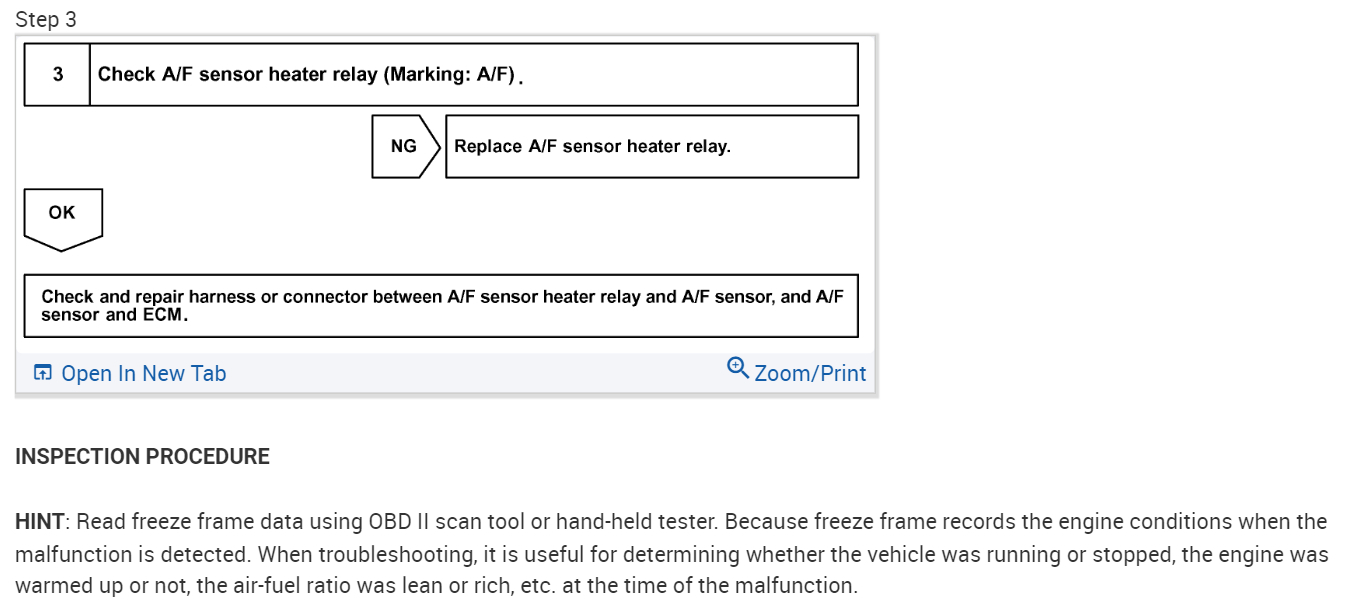Click the bold HINT label
The image size is (1353, 605).
(x=39, y=522)
